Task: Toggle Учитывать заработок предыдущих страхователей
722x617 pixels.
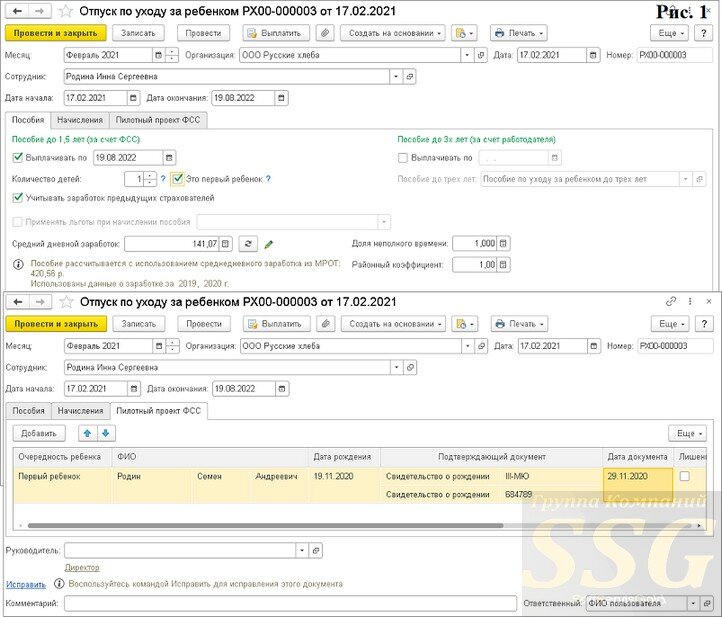Action: coord(17,198)
